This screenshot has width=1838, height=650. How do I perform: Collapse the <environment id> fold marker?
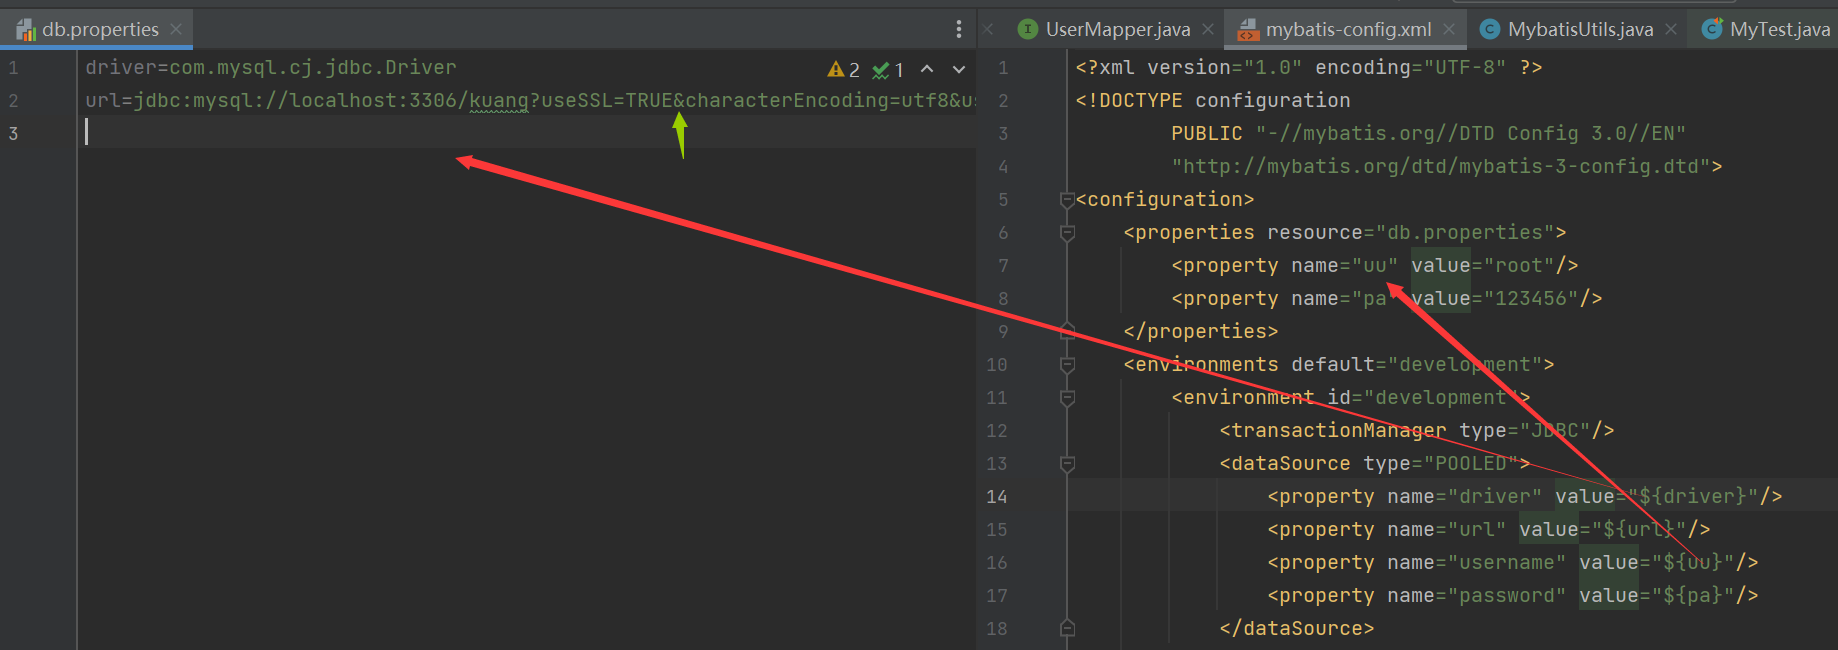pos(1067,398)
